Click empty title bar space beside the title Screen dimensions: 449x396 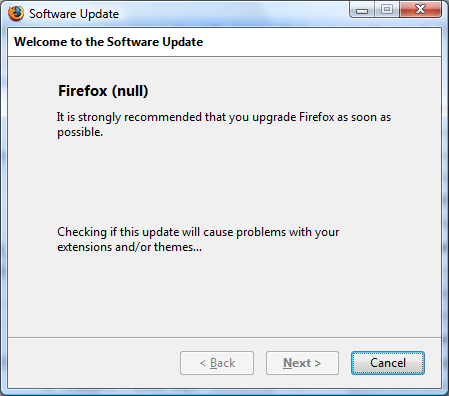click(x=233, y=14)
